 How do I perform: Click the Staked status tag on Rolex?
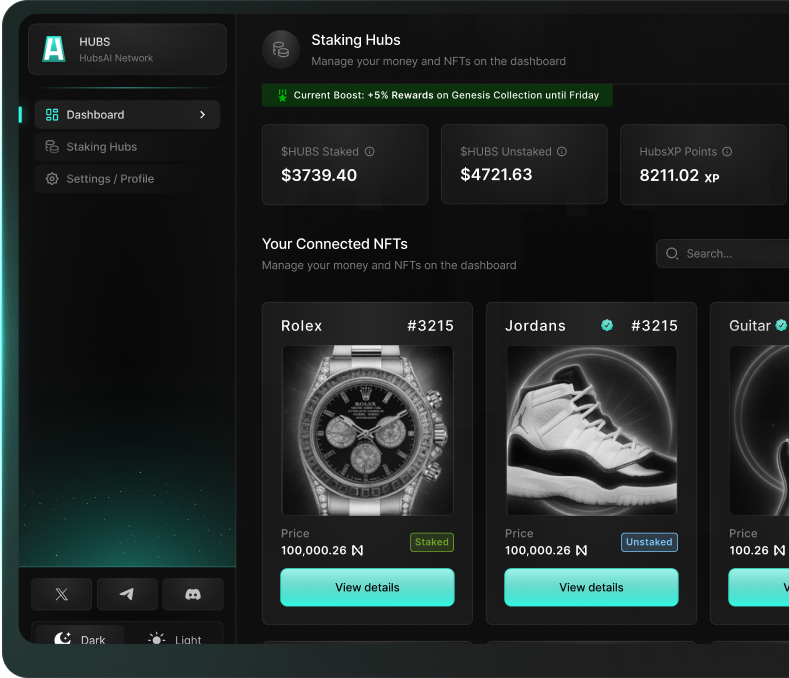click(432, 542)
